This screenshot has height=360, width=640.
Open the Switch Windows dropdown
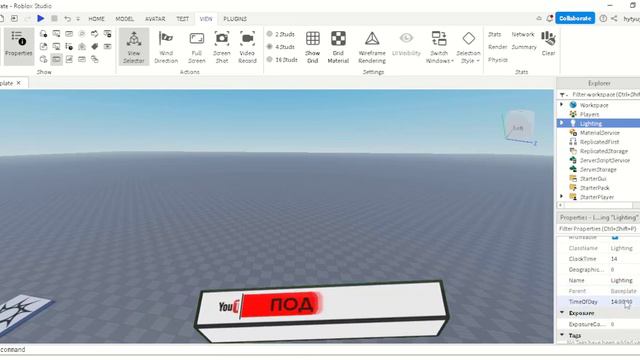pyautogui.click(x=439, y=47)
